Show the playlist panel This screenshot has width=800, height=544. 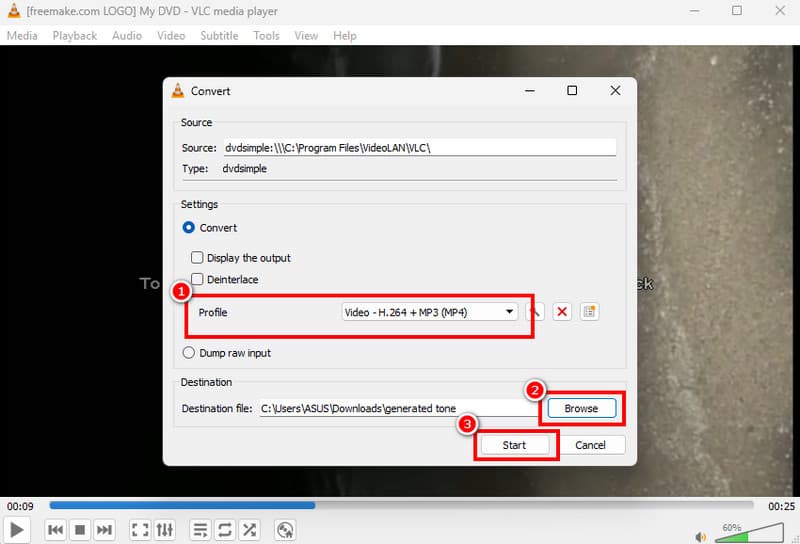point(200,530)
